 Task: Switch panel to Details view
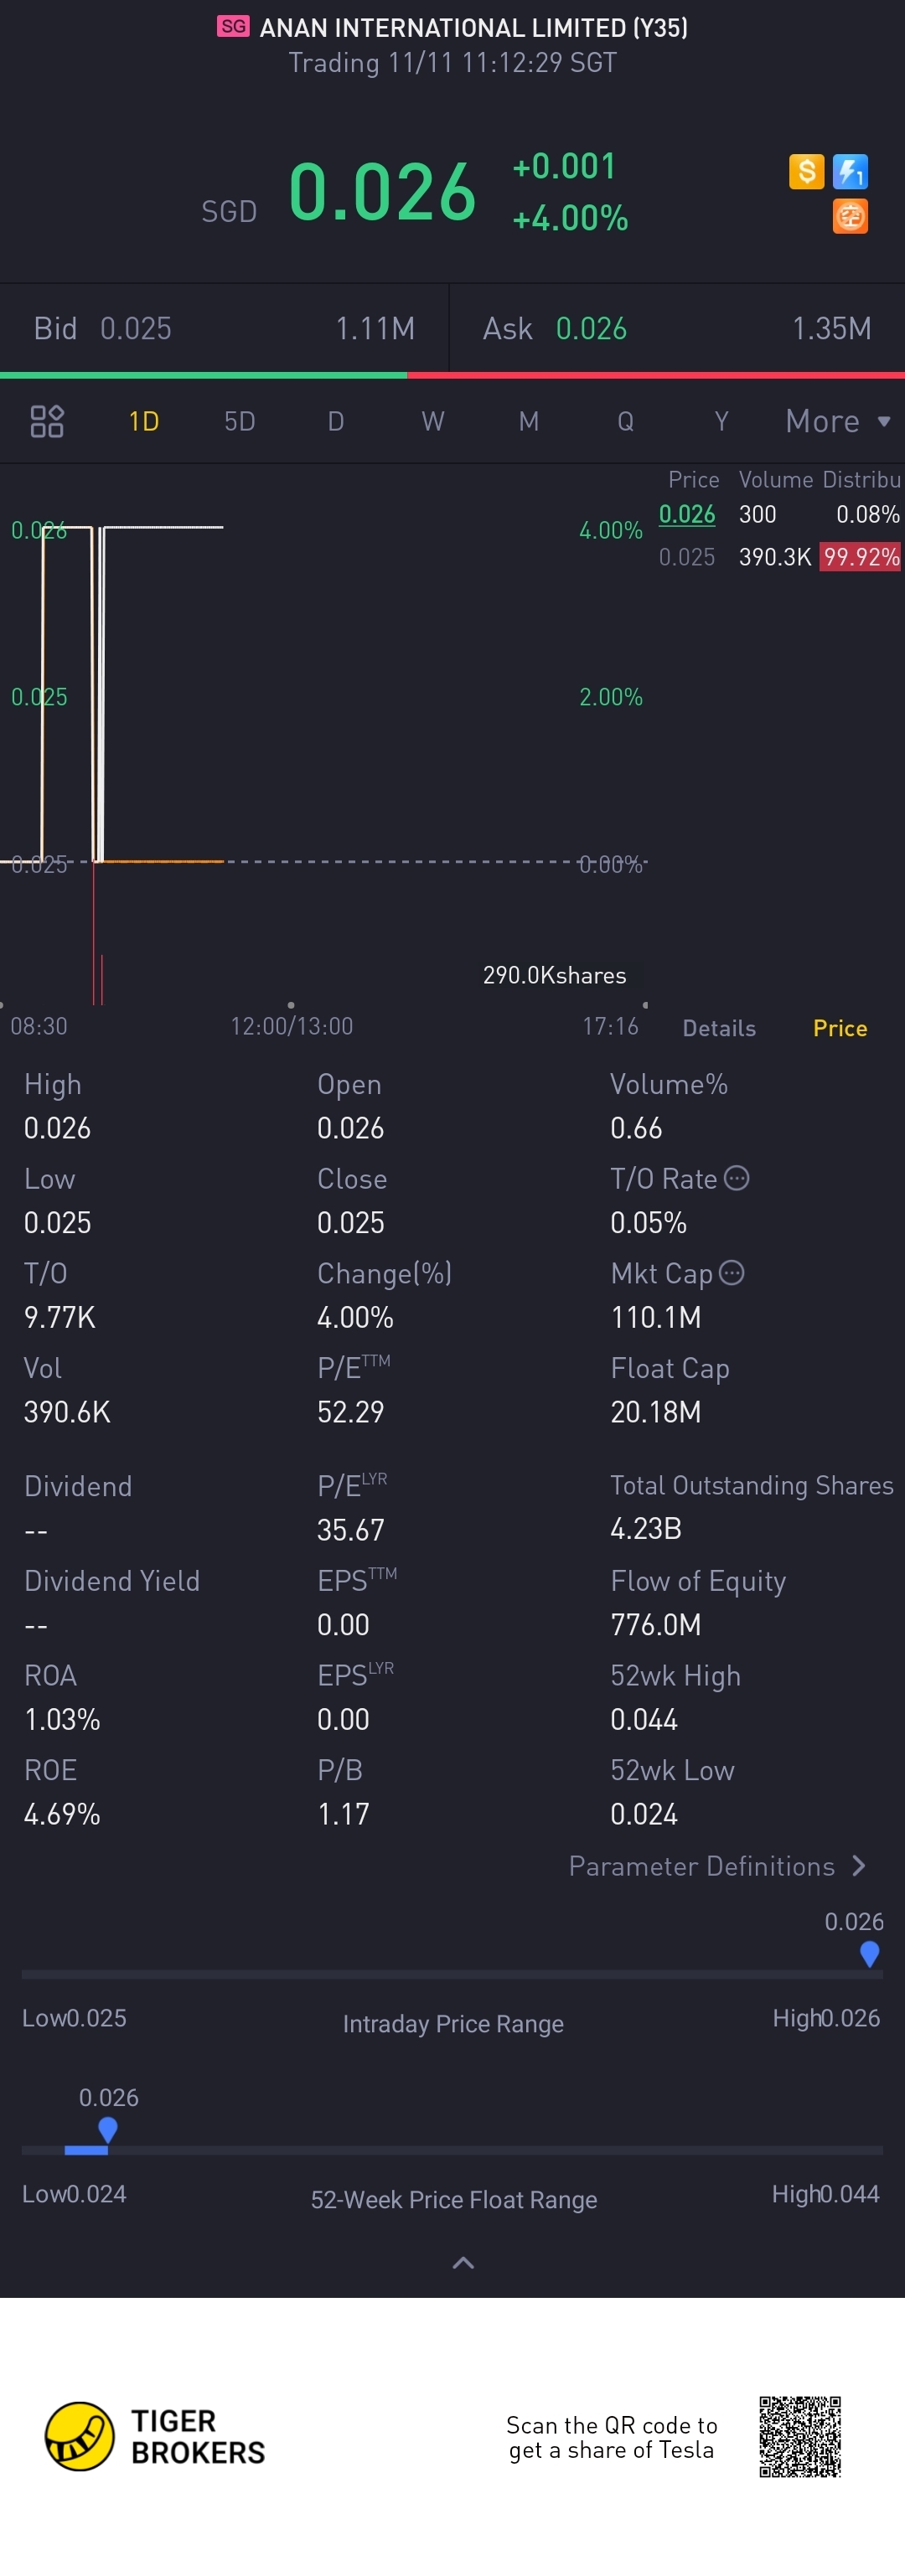[719, 1028]
